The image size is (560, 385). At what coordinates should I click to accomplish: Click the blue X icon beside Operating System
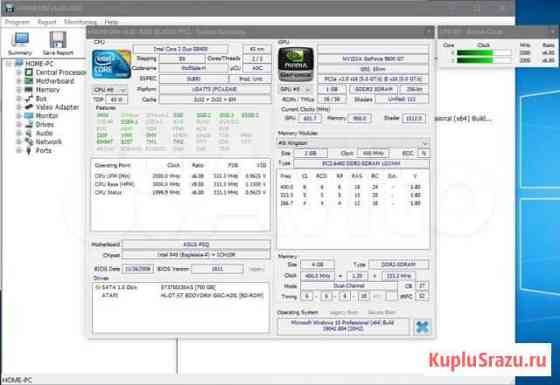pyautogui.click(x=422, y=327)
